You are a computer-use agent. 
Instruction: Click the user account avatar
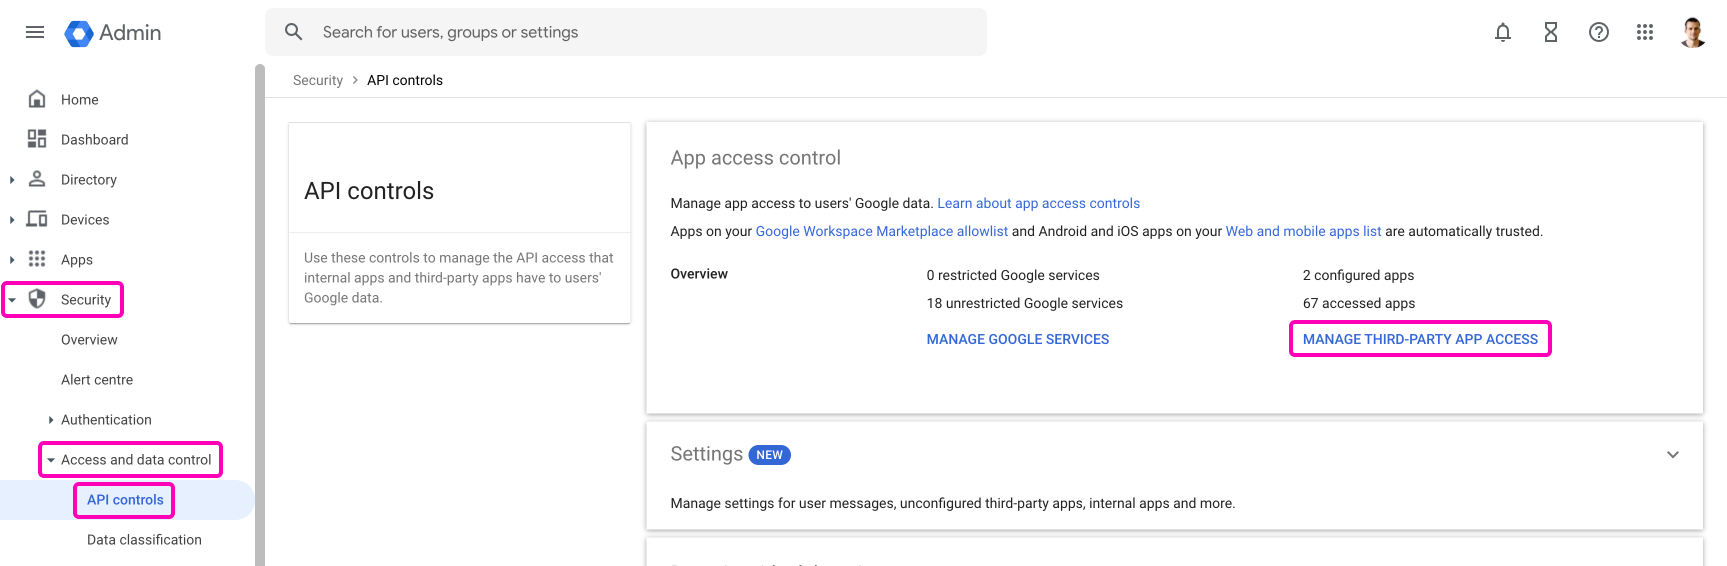coord(1693,32)
